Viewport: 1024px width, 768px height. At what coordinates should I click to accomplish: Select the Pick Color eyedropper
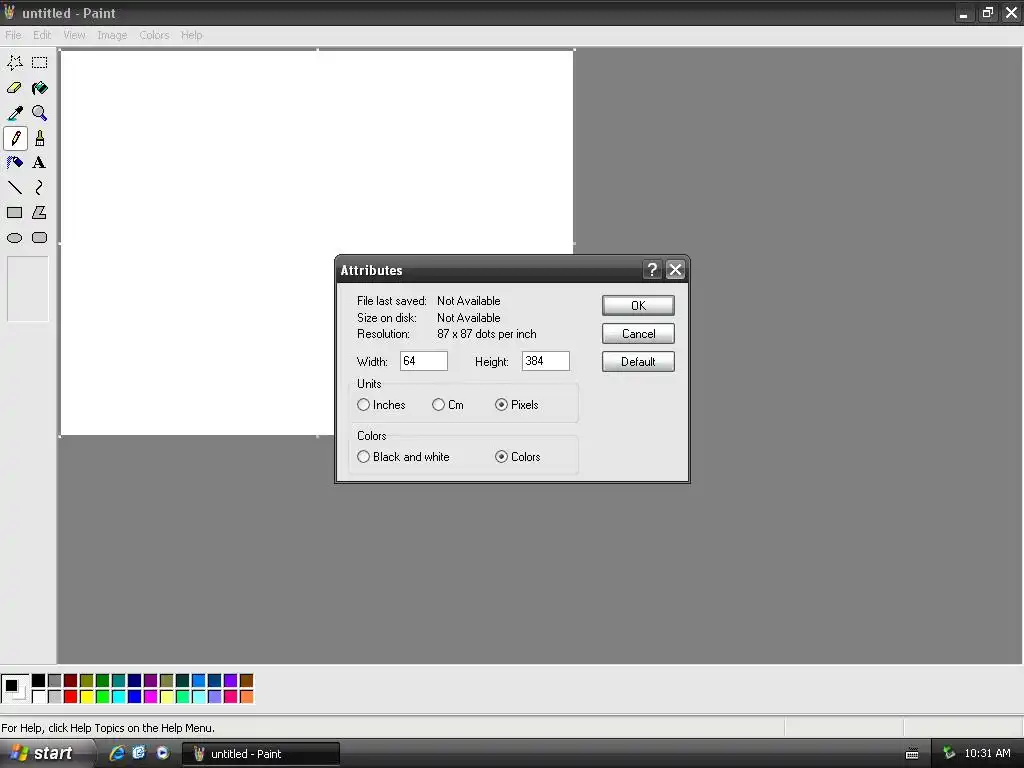tap(14, 113)
